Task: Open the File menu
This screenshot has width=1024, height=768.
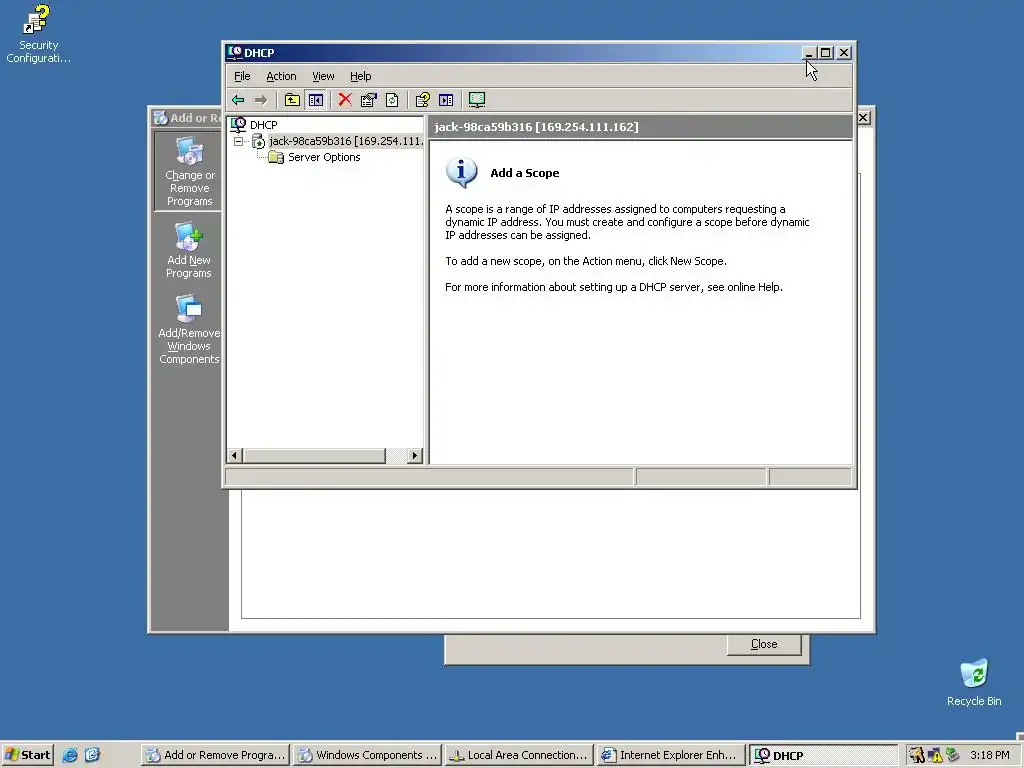Action: pyautogui.click(x=242, y=76)
